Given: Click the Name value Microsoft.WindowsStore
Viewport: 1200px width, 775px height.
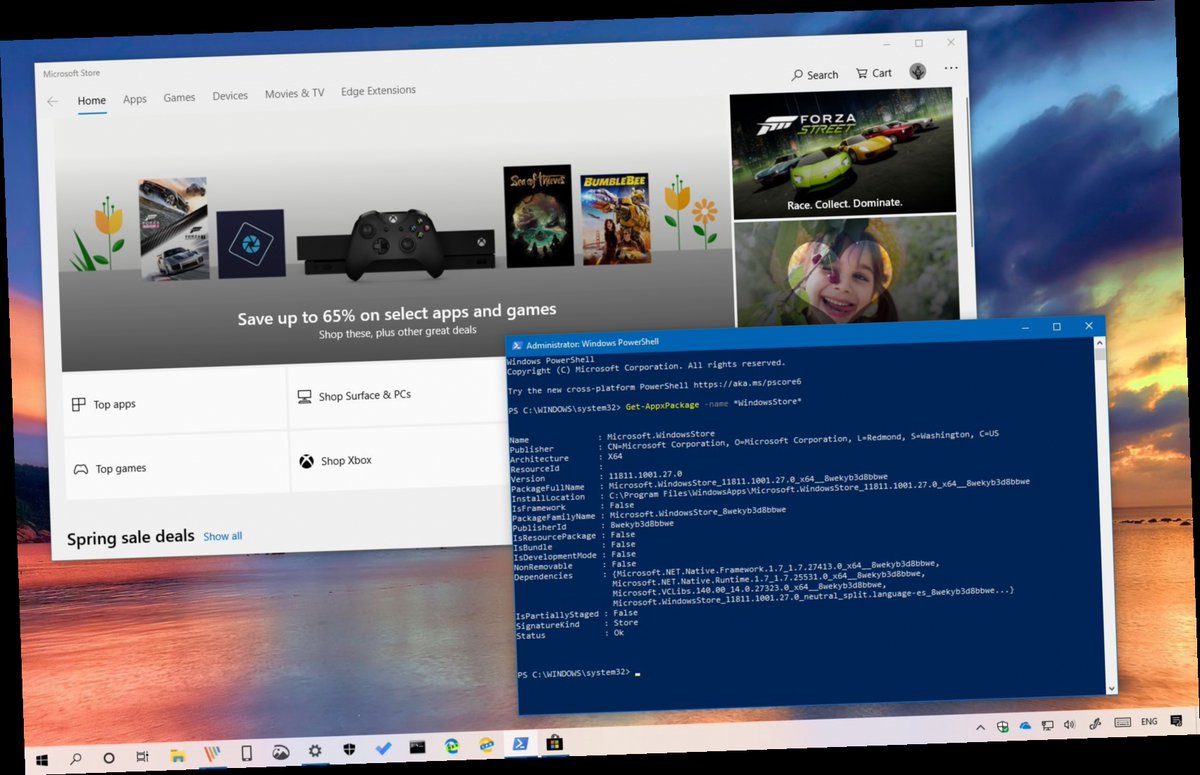Looking at the screenshot, I should [660, 434].
